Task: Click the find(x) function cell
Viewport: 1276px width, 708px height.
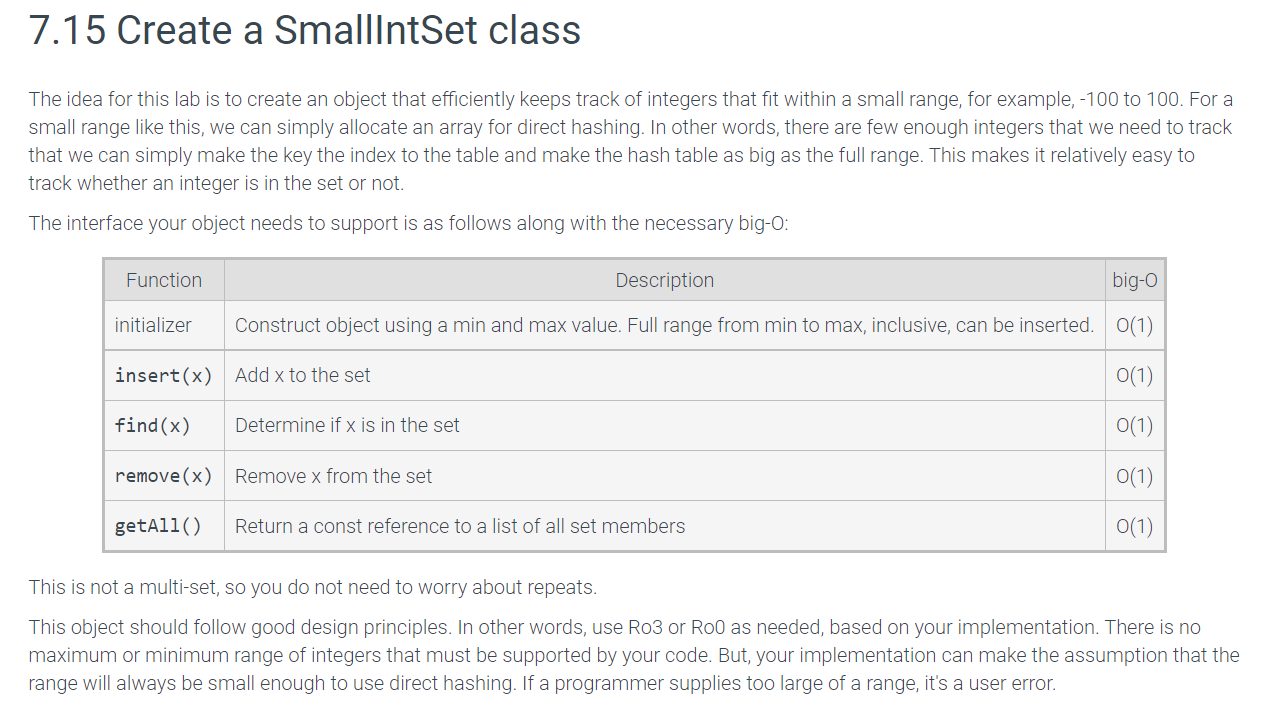Action: coord(164,425)
